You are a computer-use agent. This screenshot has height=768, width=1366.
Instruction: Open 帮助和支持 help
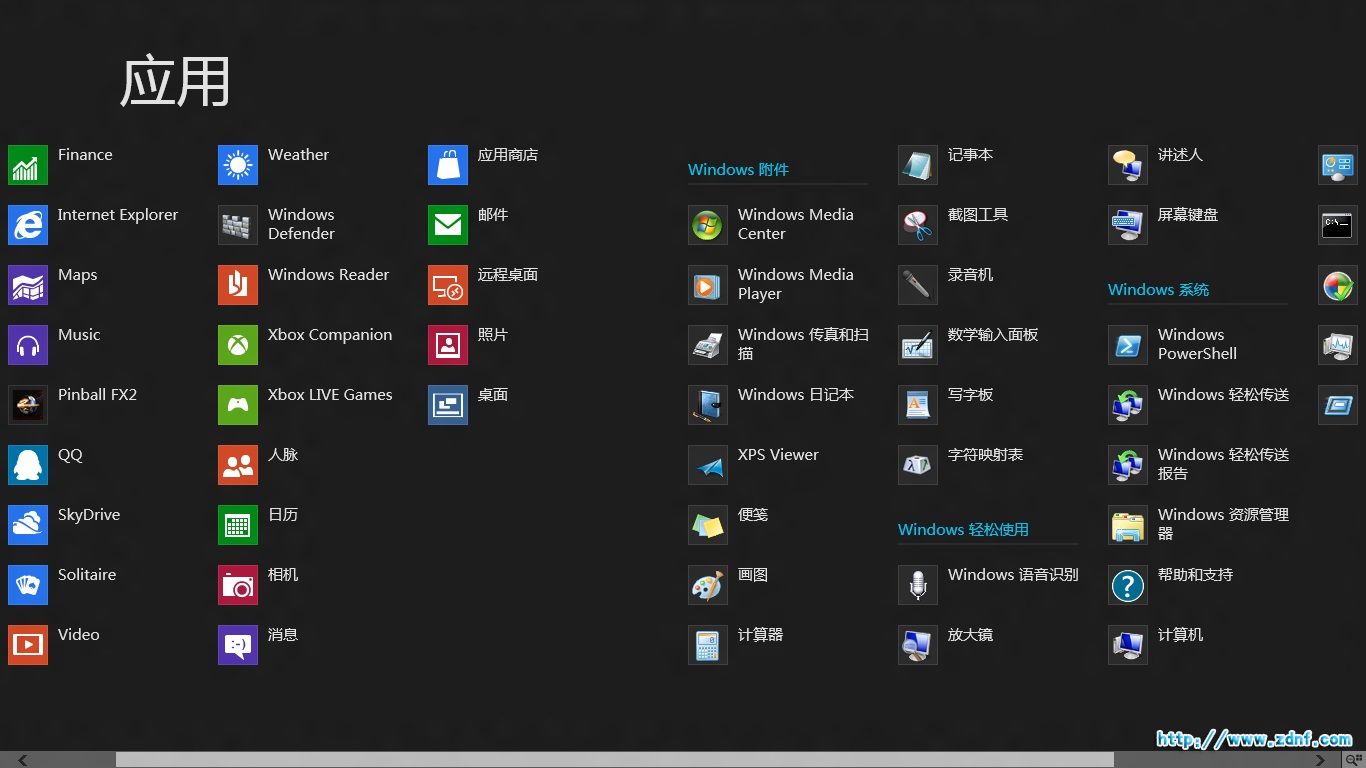pos(1128,585)
